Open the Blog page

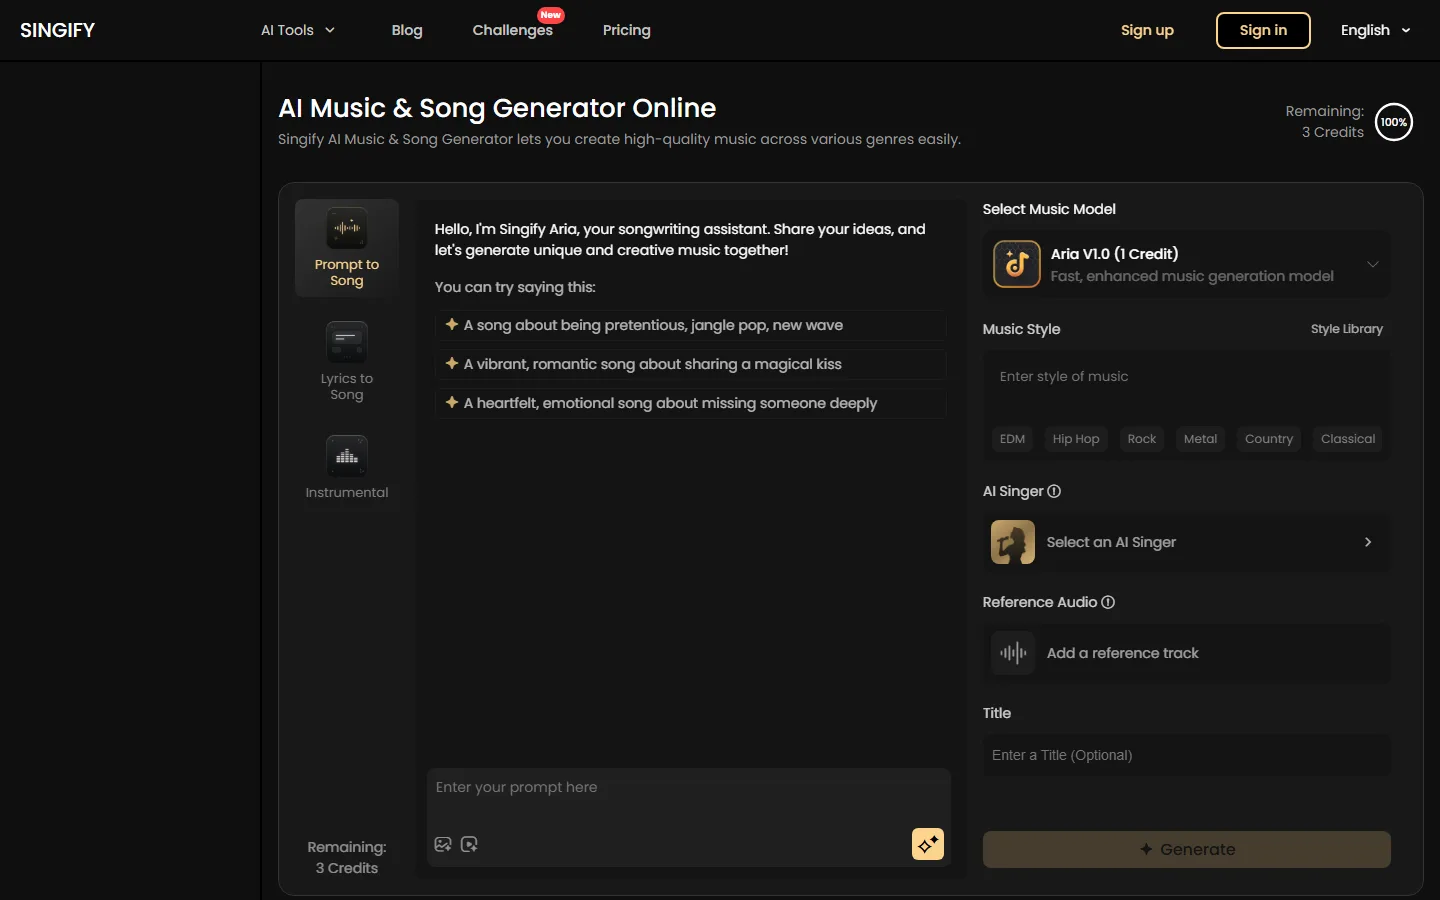(407, 30)
